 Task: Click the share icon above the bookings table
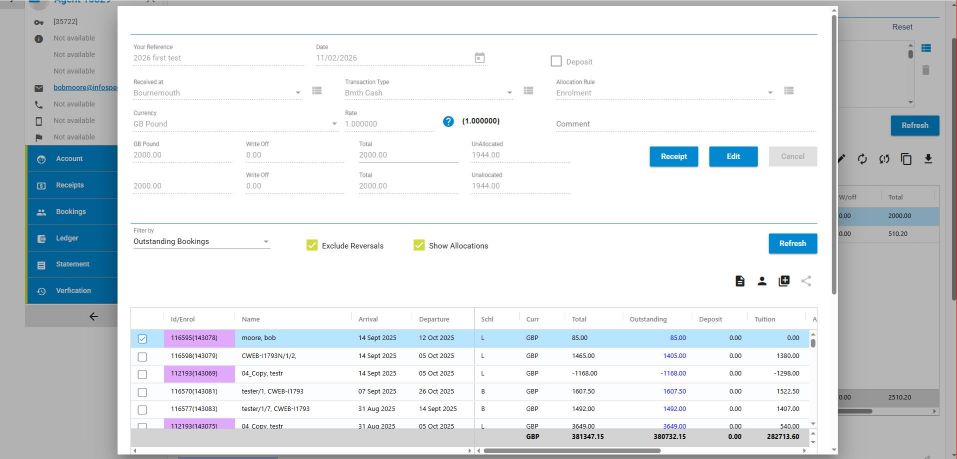pyautogui.click(x=806, y=281)
